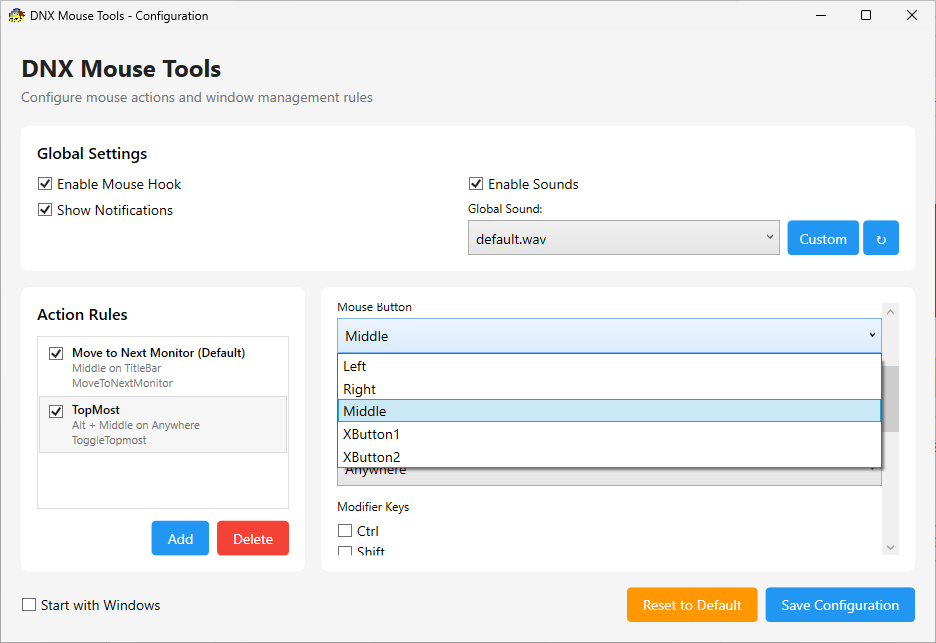Select XButton1 option in dropdown list

click(x=371, y=434)
